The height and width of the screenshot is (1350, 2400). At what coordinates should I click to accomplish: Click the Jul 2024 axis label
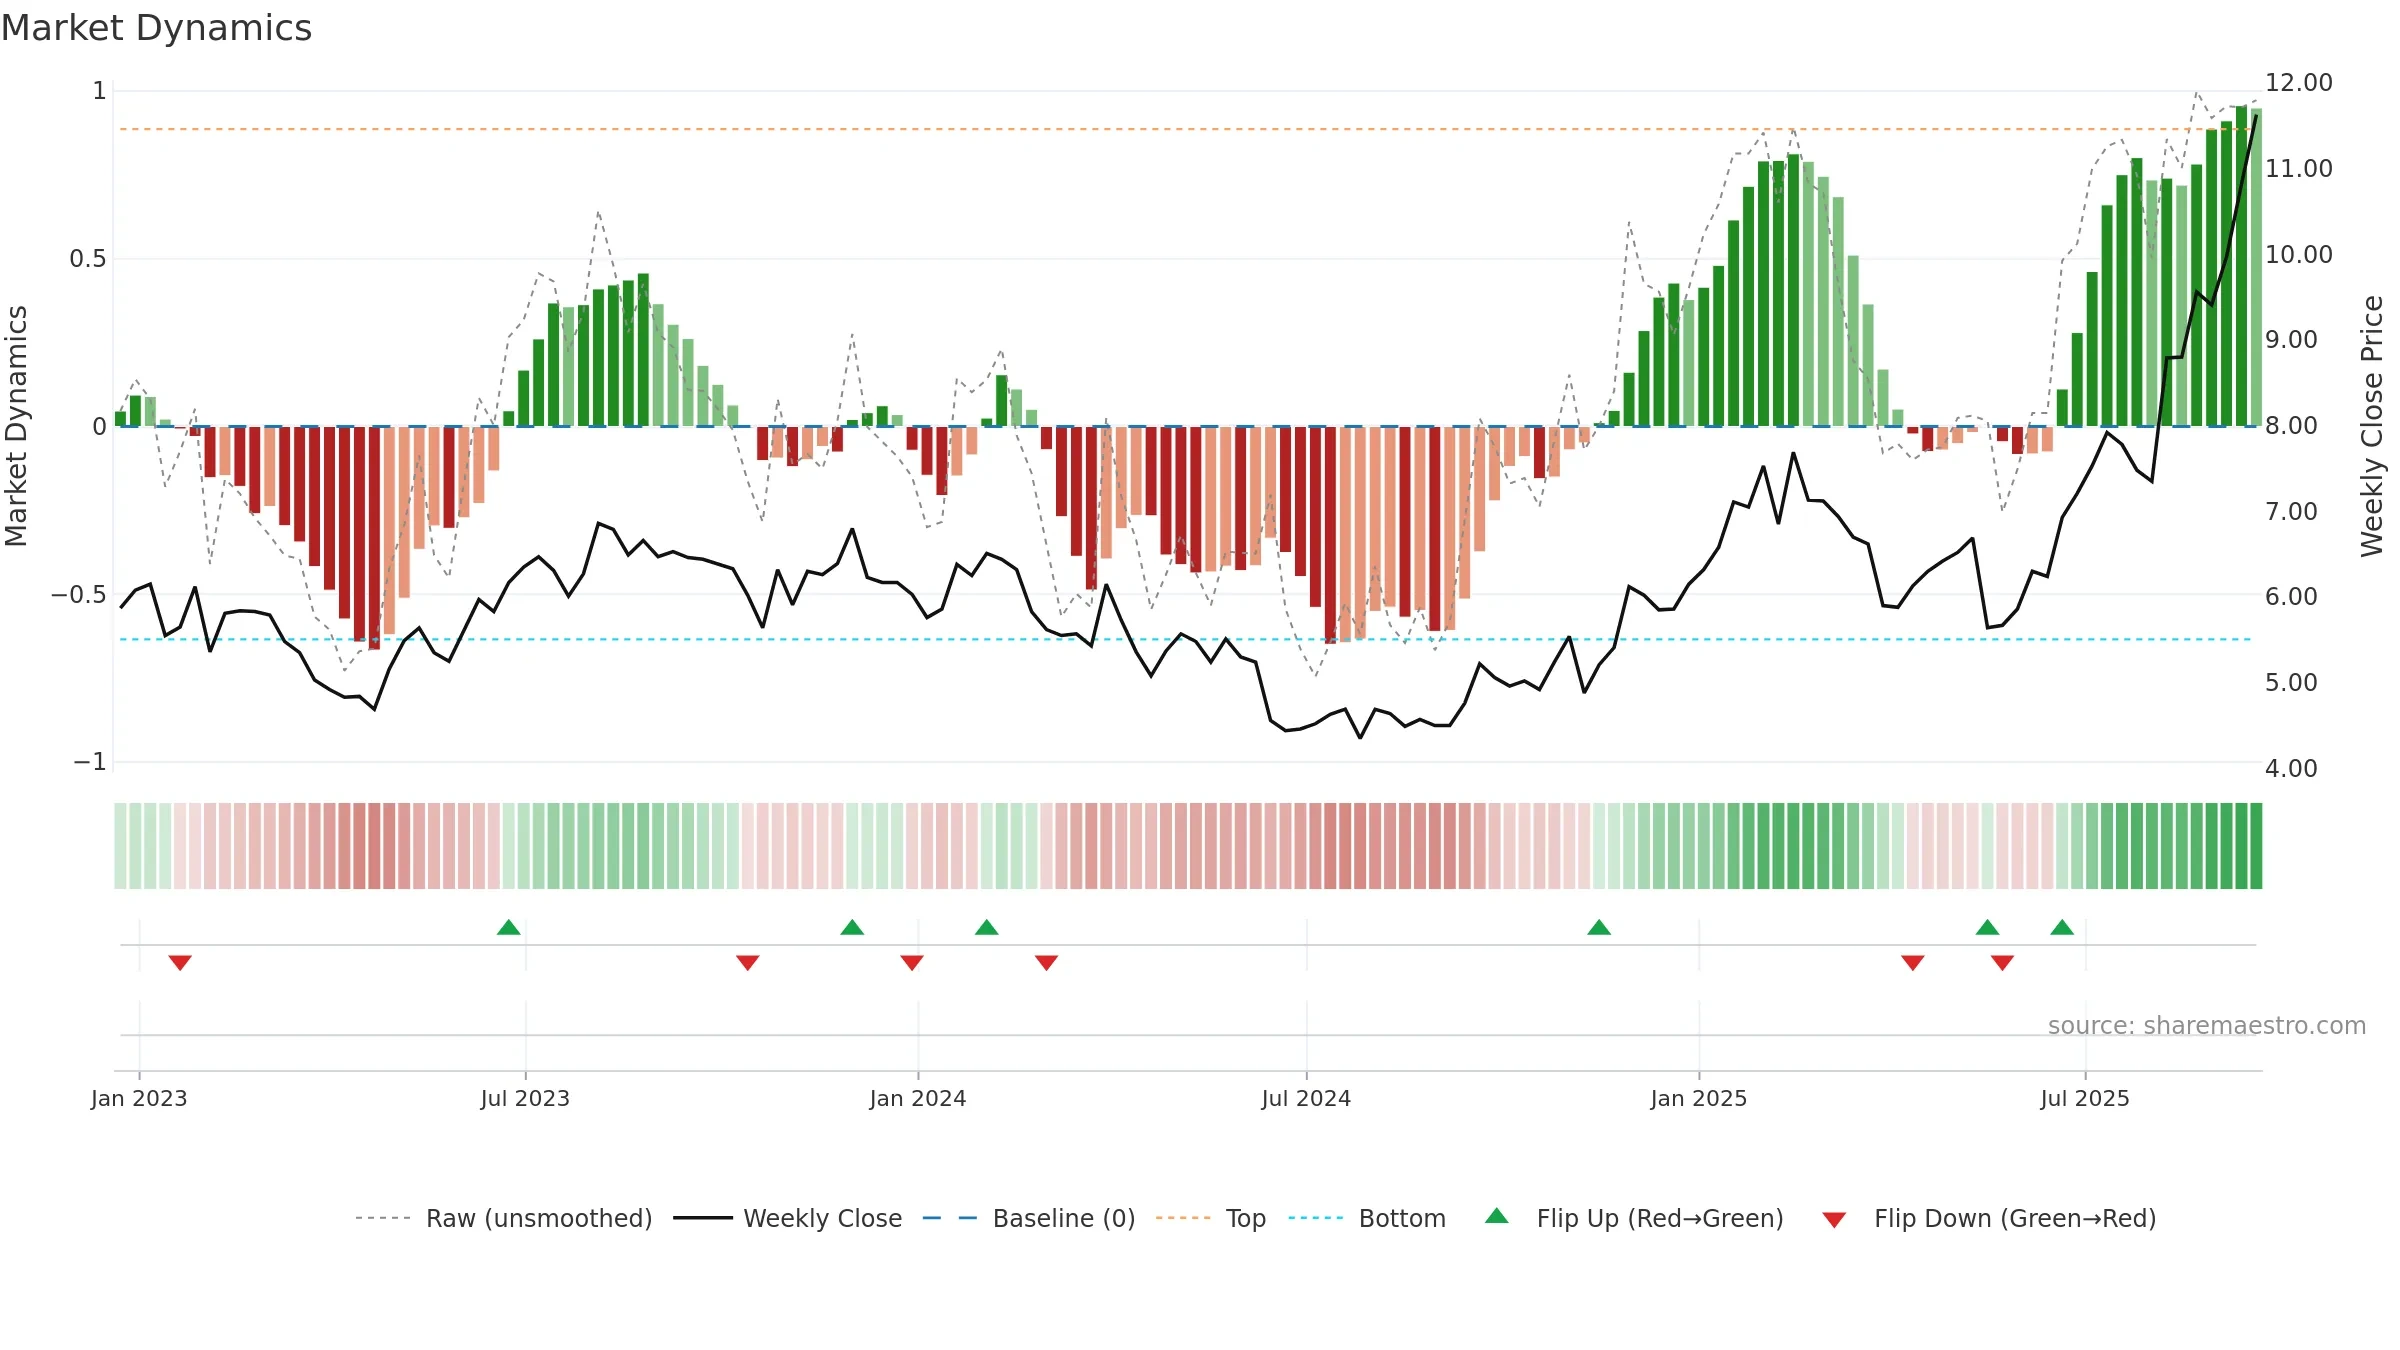pyautogui.click(x=1306, y=1098)
